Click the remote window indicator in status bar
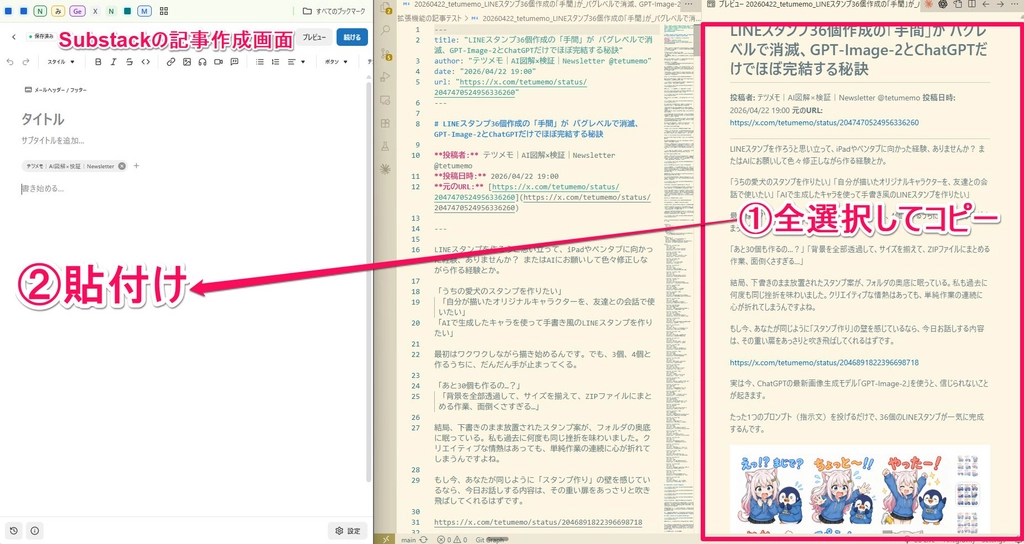Screen dimensions: 1024x544 386,539
